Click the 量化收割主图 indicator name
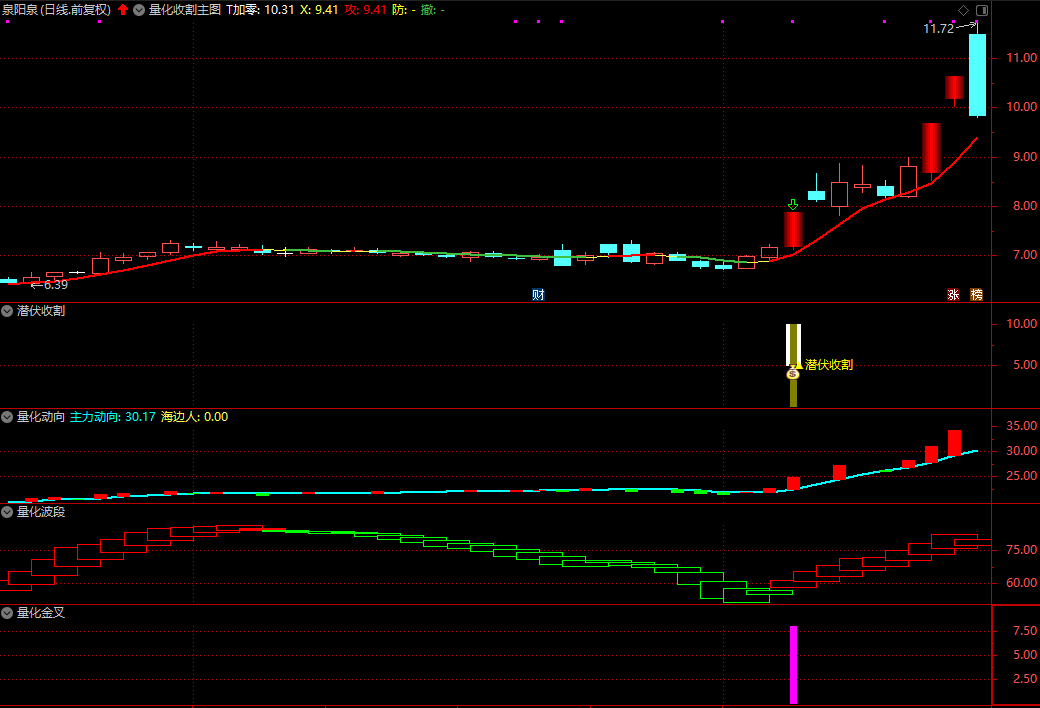The width and height of the screenshot is (1040, 708). pyautogui.click(x=184, y=10)
